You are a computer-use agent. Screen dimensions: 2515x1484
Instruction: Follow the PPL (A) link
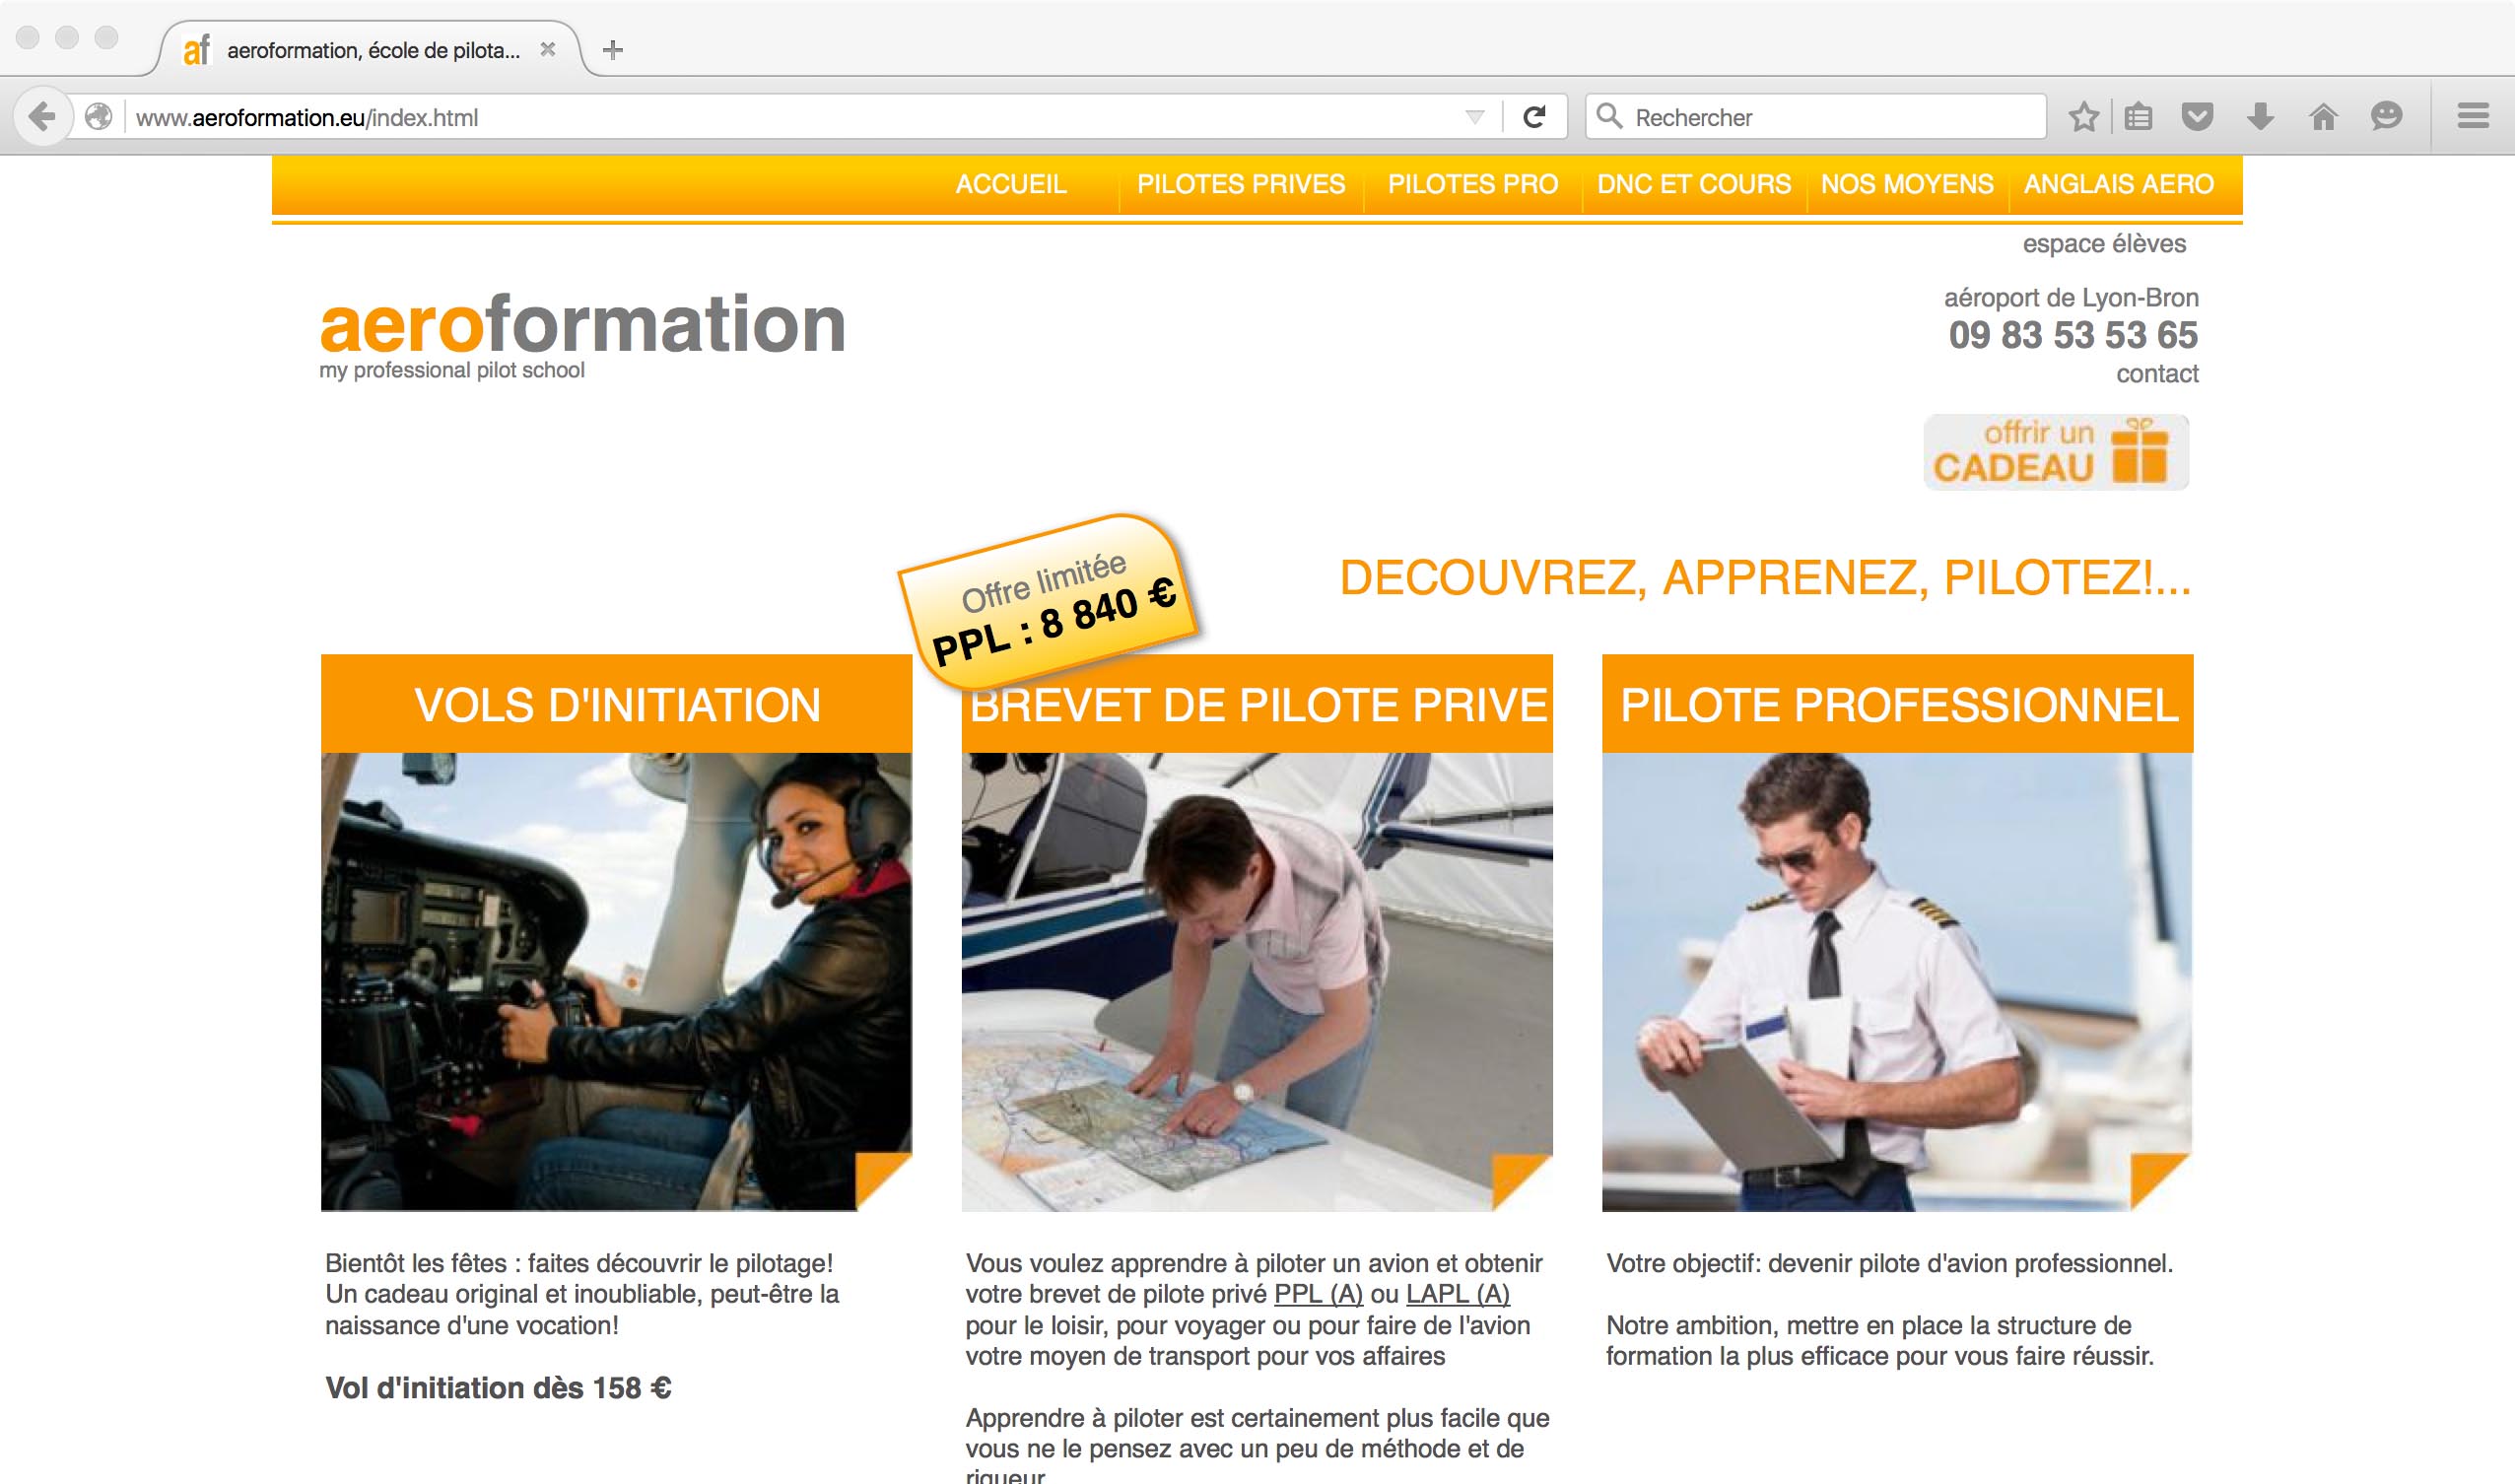1318,1294
